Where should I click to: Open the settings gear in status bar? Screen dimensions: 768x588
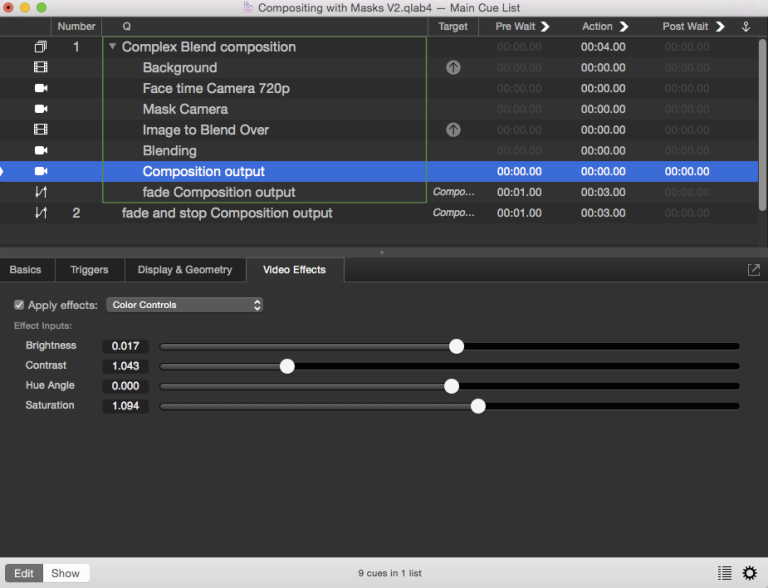point(750,573)
